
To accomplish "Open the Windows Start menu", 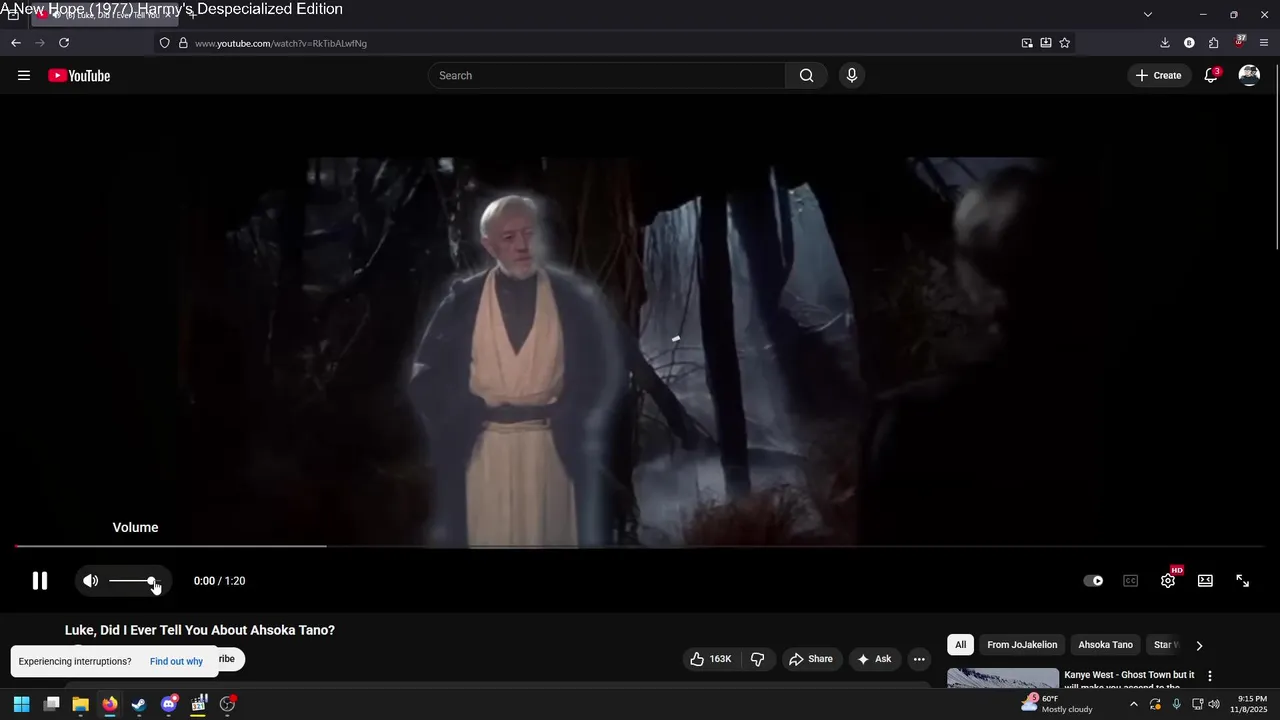I will [x=22, y=704].
